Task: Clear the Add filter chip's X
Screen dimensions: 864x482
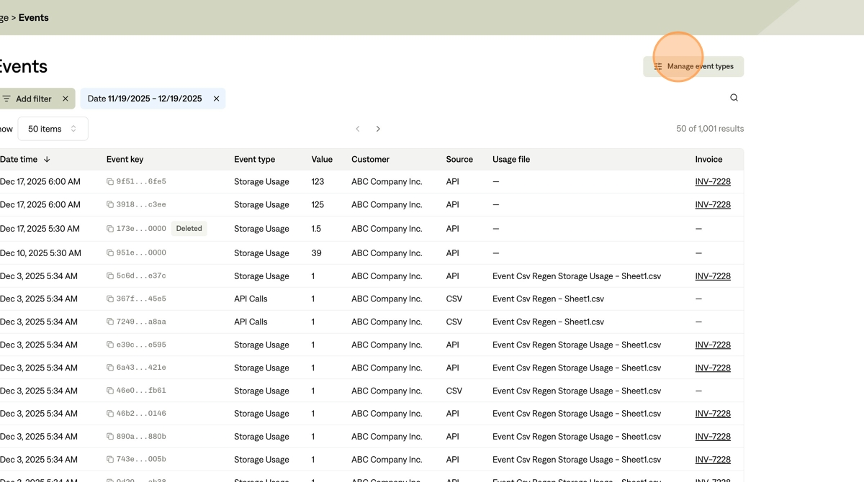Action: click(x=65, y=99)
